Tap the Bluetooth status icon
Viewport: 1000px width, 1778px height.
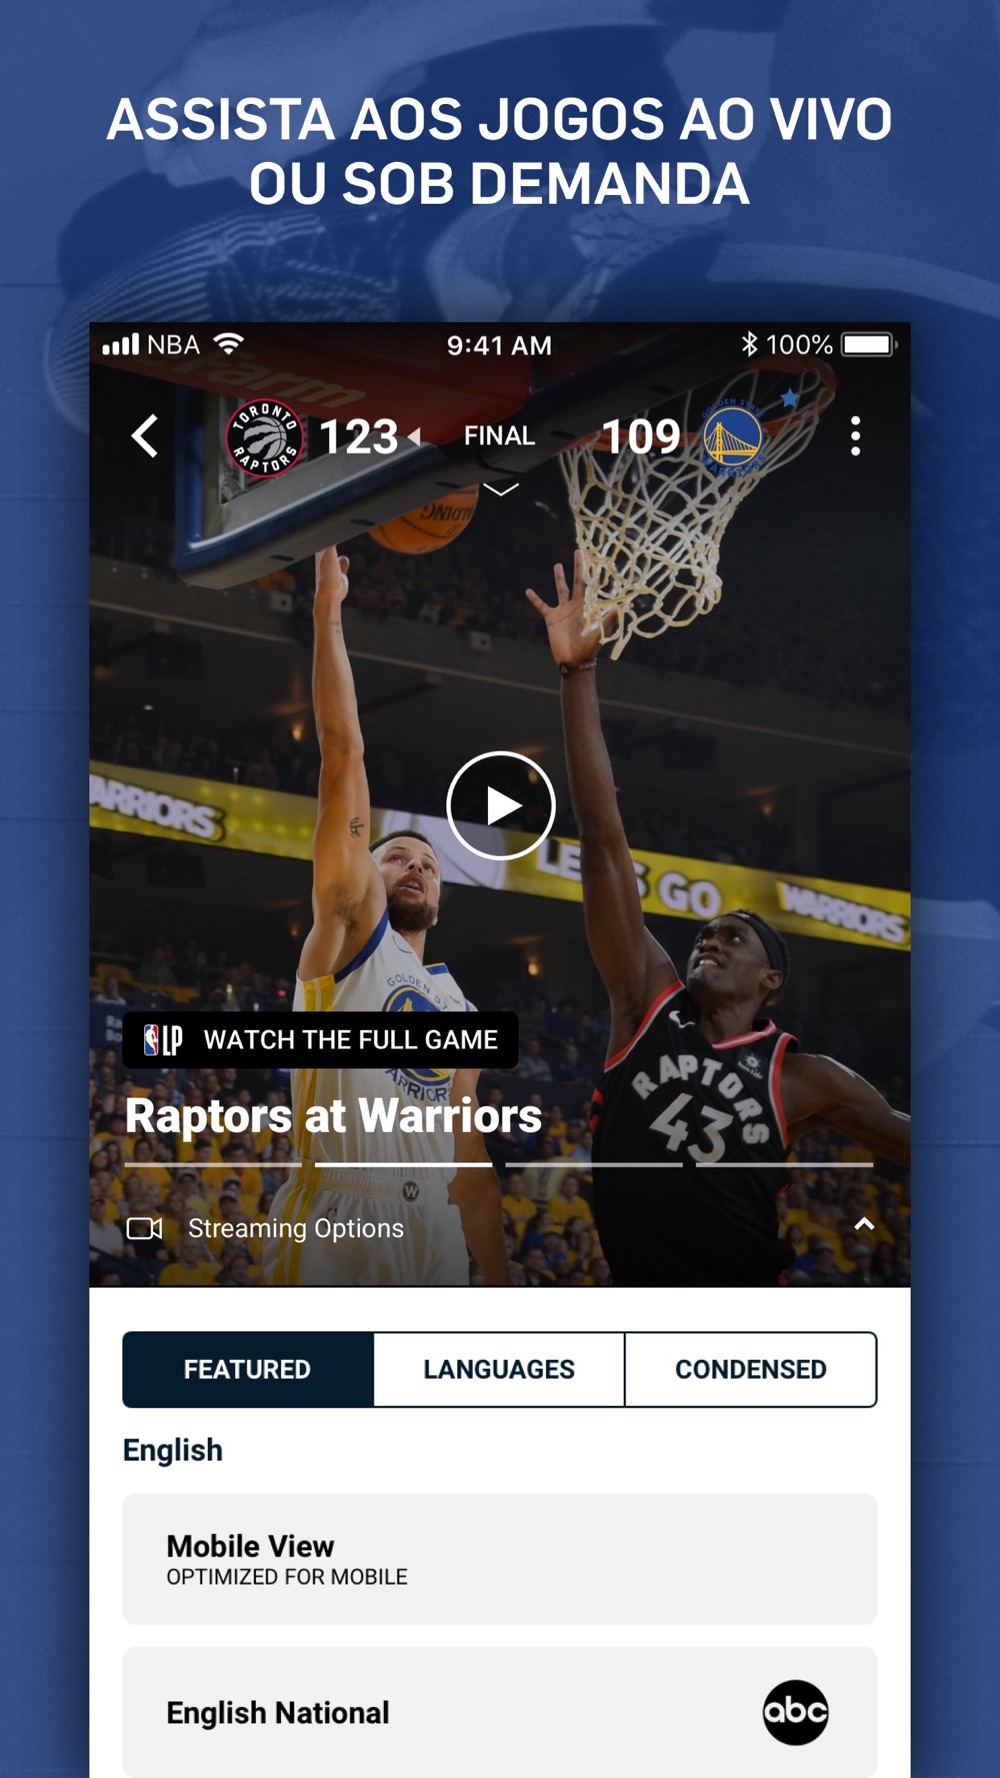point(749,344)
